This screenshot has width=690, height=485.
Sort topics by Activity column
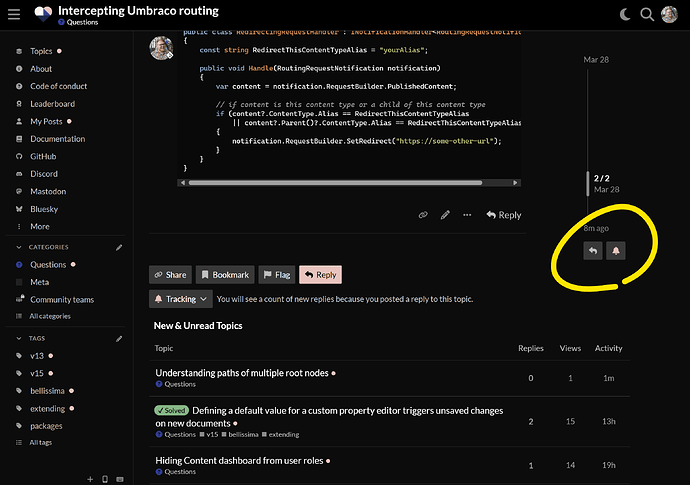609,348
